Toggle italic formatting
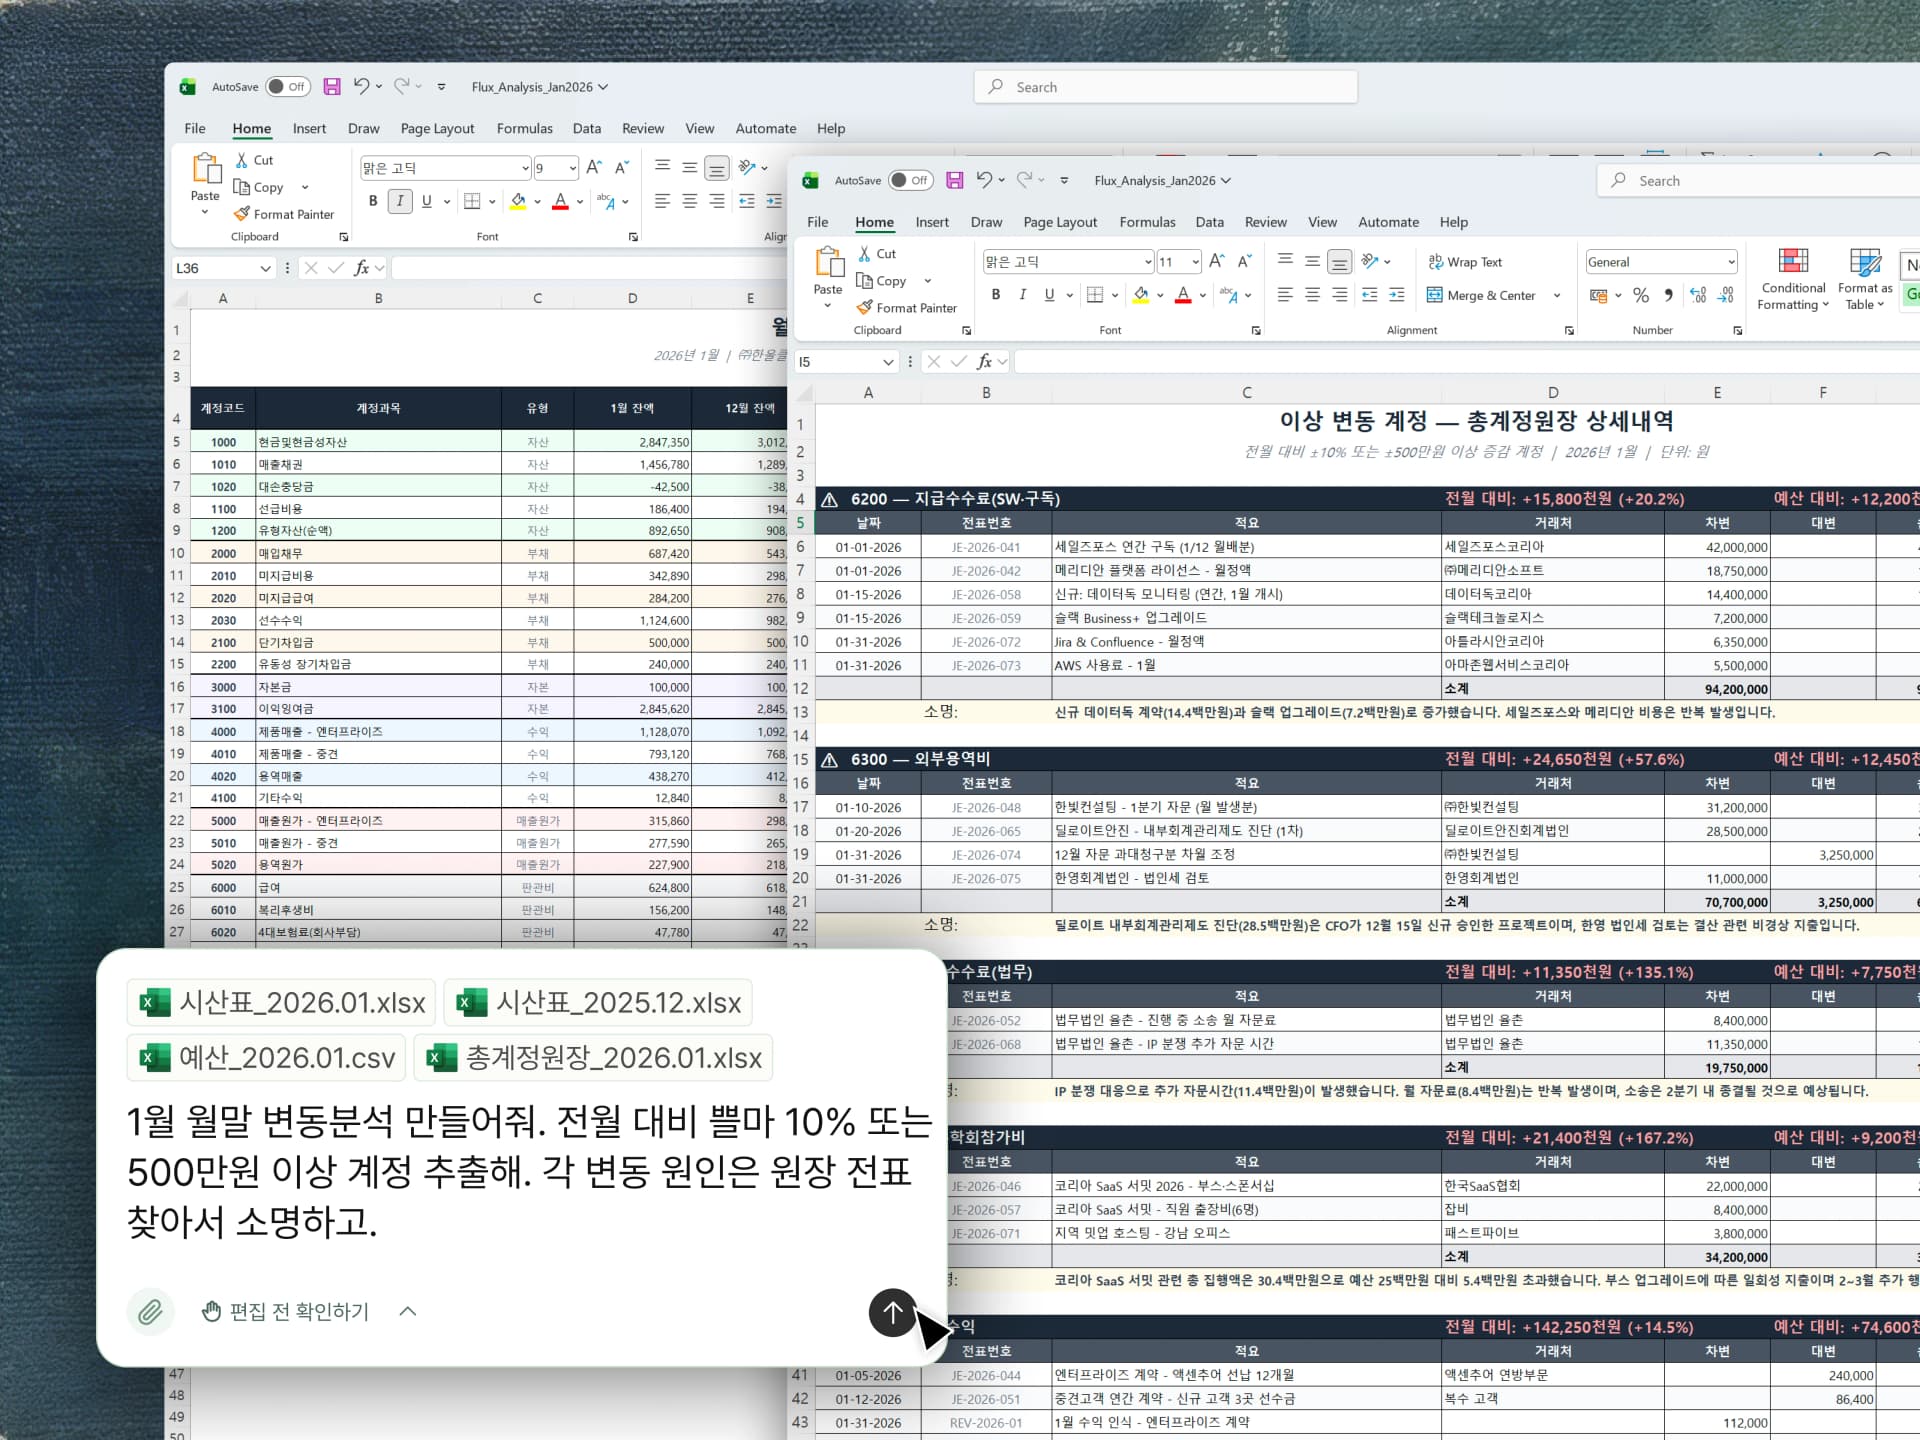The height and width of the screenshot is (1440, 1920). click(1022, 294)
